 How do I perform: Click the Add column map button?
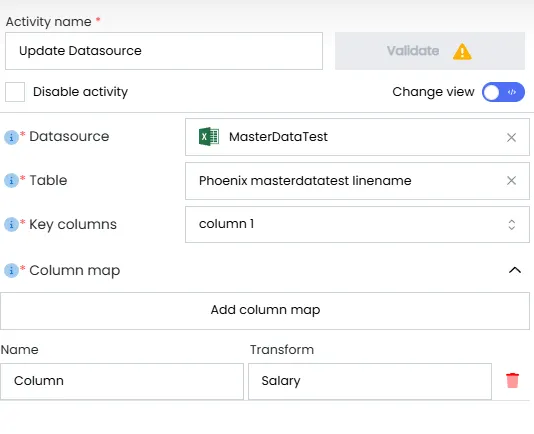[265, 311]
